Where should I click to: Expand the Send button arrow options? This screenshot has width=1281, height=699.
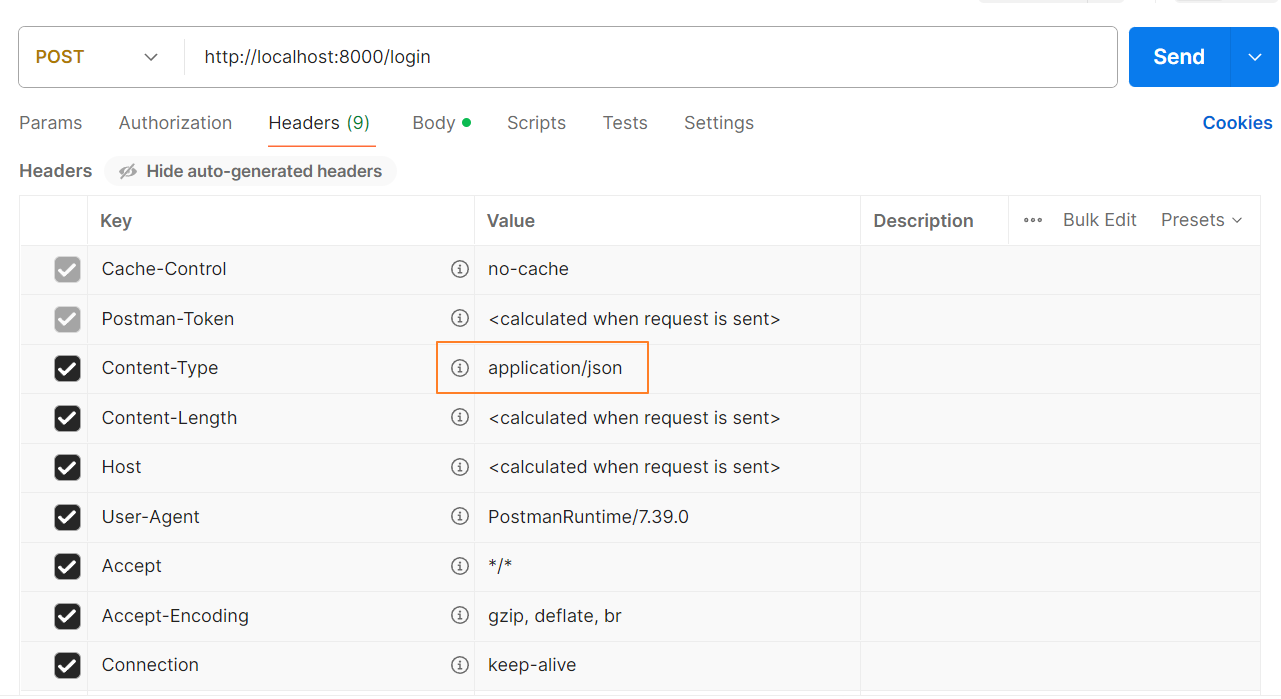(x=1255, y=57)
